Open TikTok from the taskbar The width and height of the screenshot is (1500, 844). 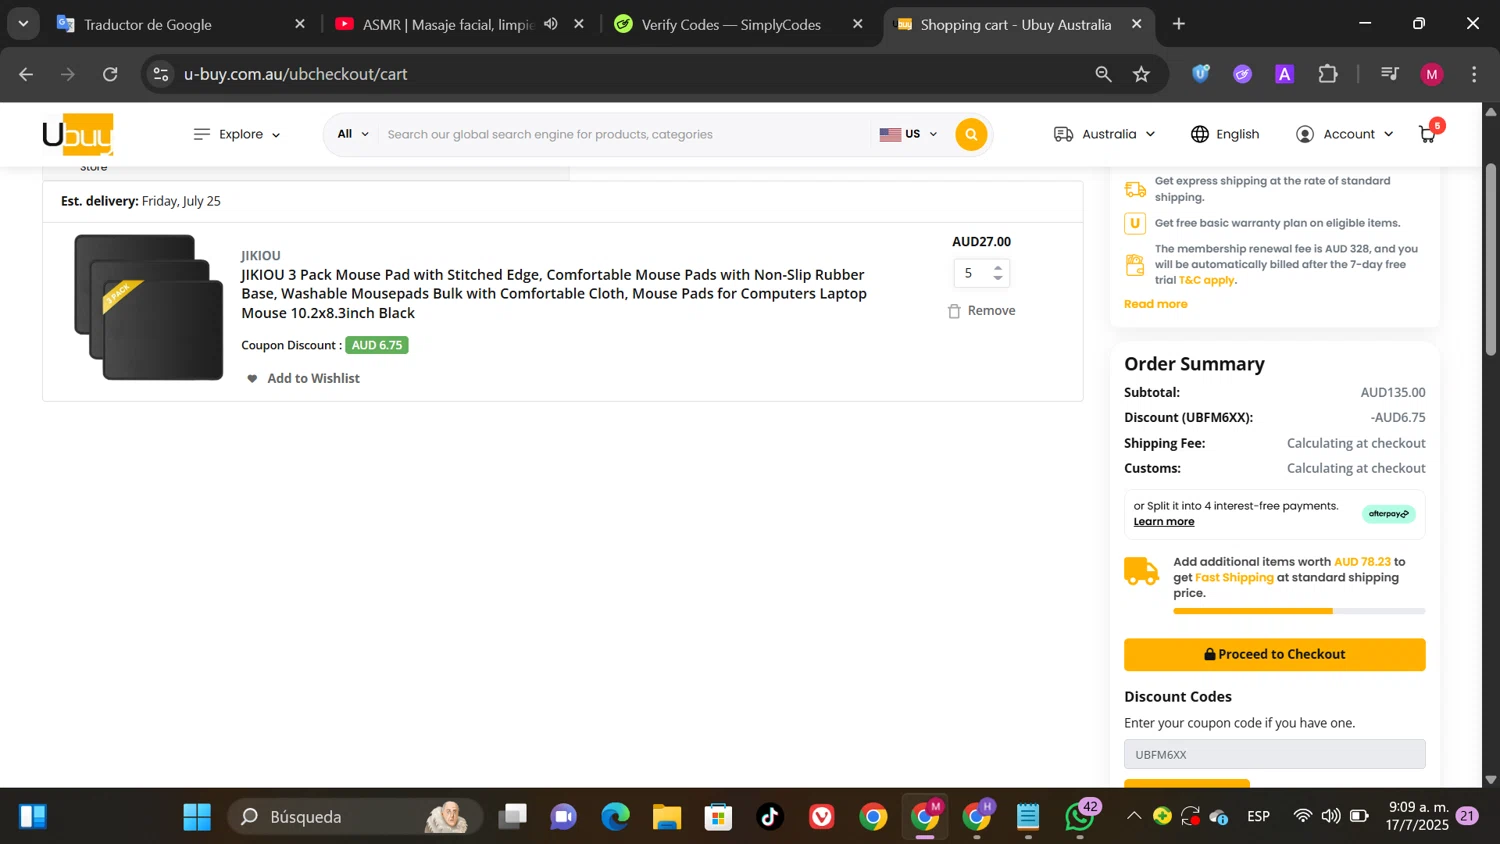pos(770,817)
